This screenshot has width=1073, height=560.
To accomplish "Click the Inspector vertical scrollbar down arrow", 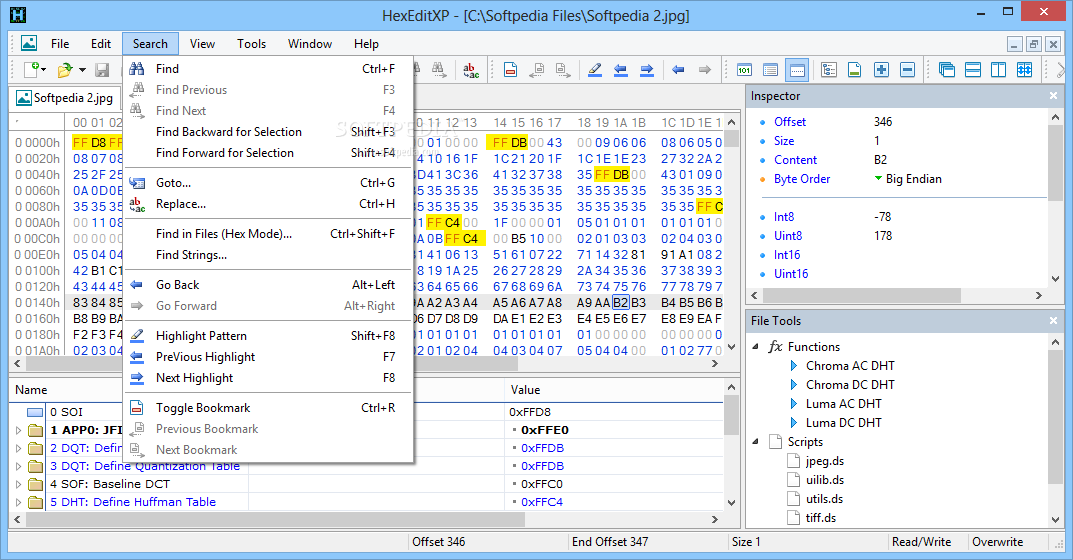I will pyautogui.click(x=1055, y=279).
